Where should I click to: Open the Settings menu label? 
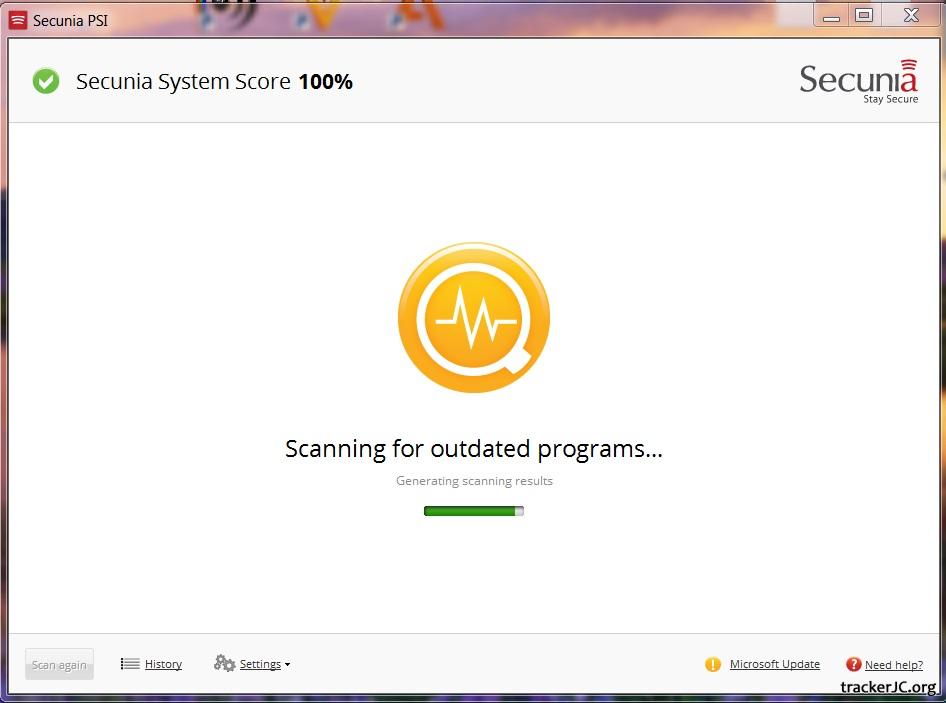tap(260, 664)
